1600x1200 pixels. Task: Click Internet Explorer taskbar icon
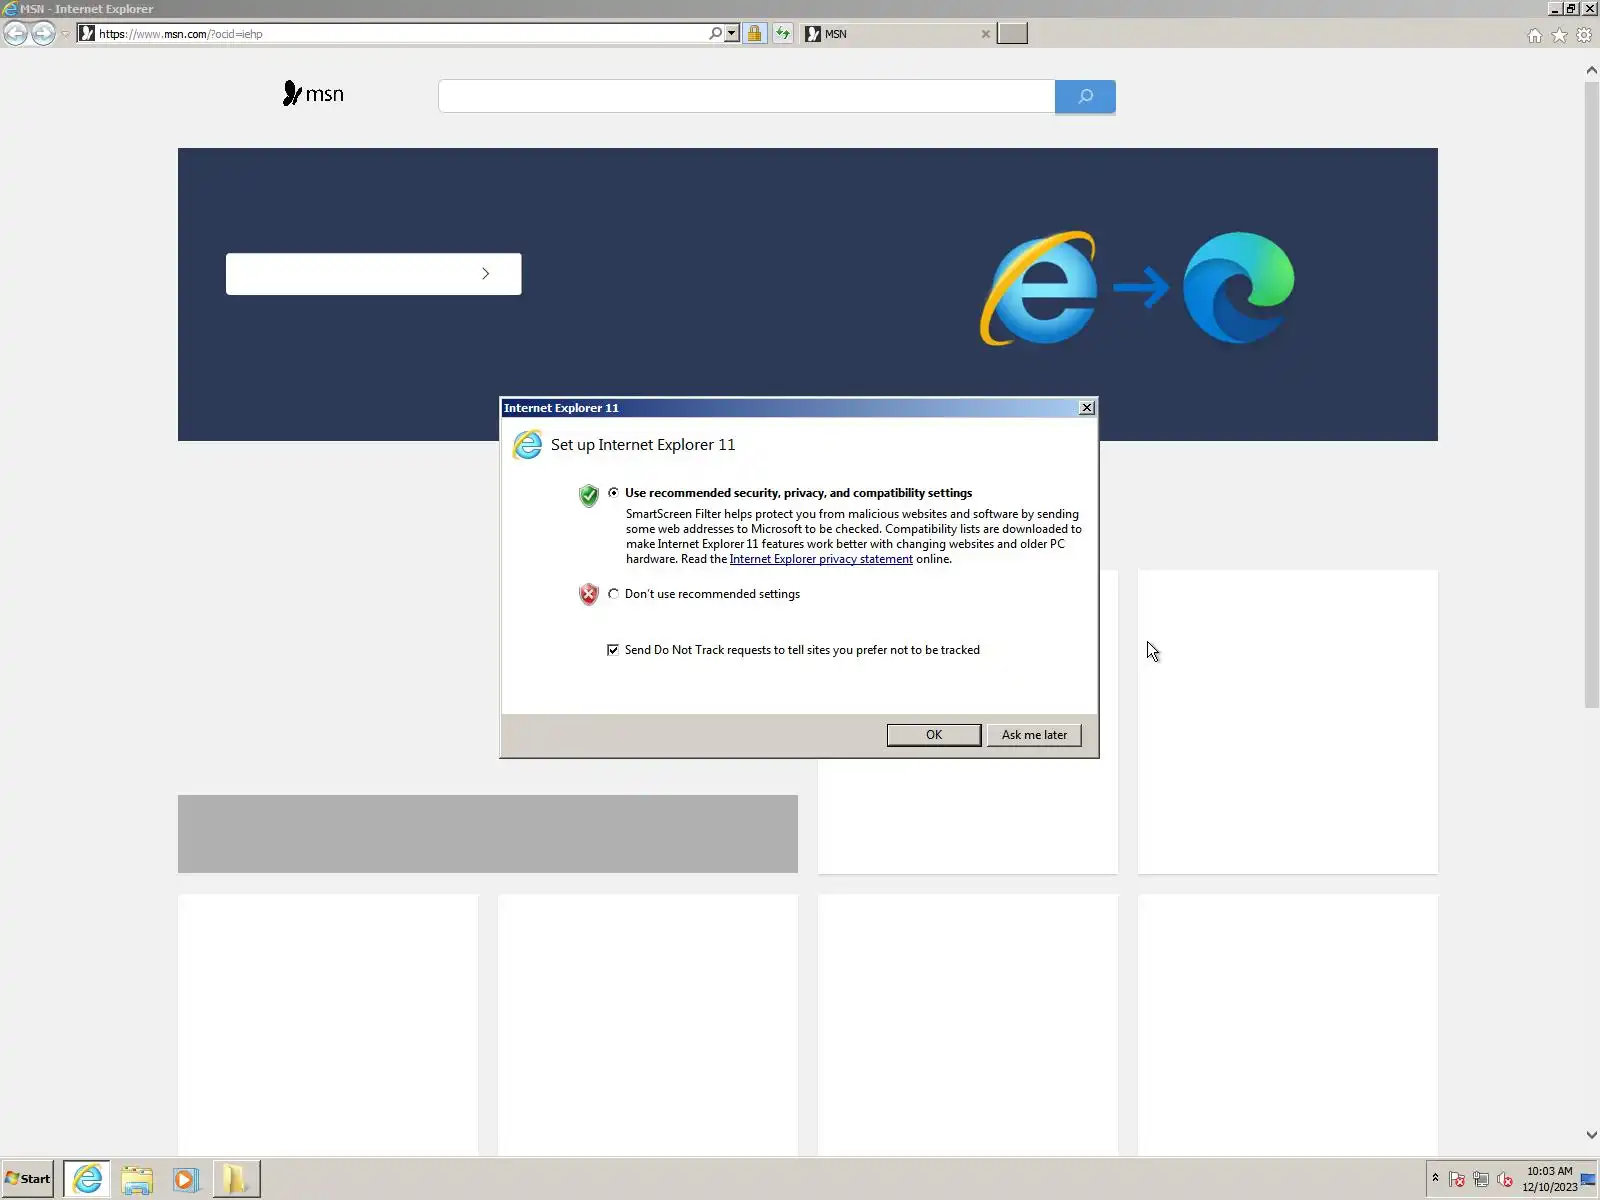(87, 1179)
